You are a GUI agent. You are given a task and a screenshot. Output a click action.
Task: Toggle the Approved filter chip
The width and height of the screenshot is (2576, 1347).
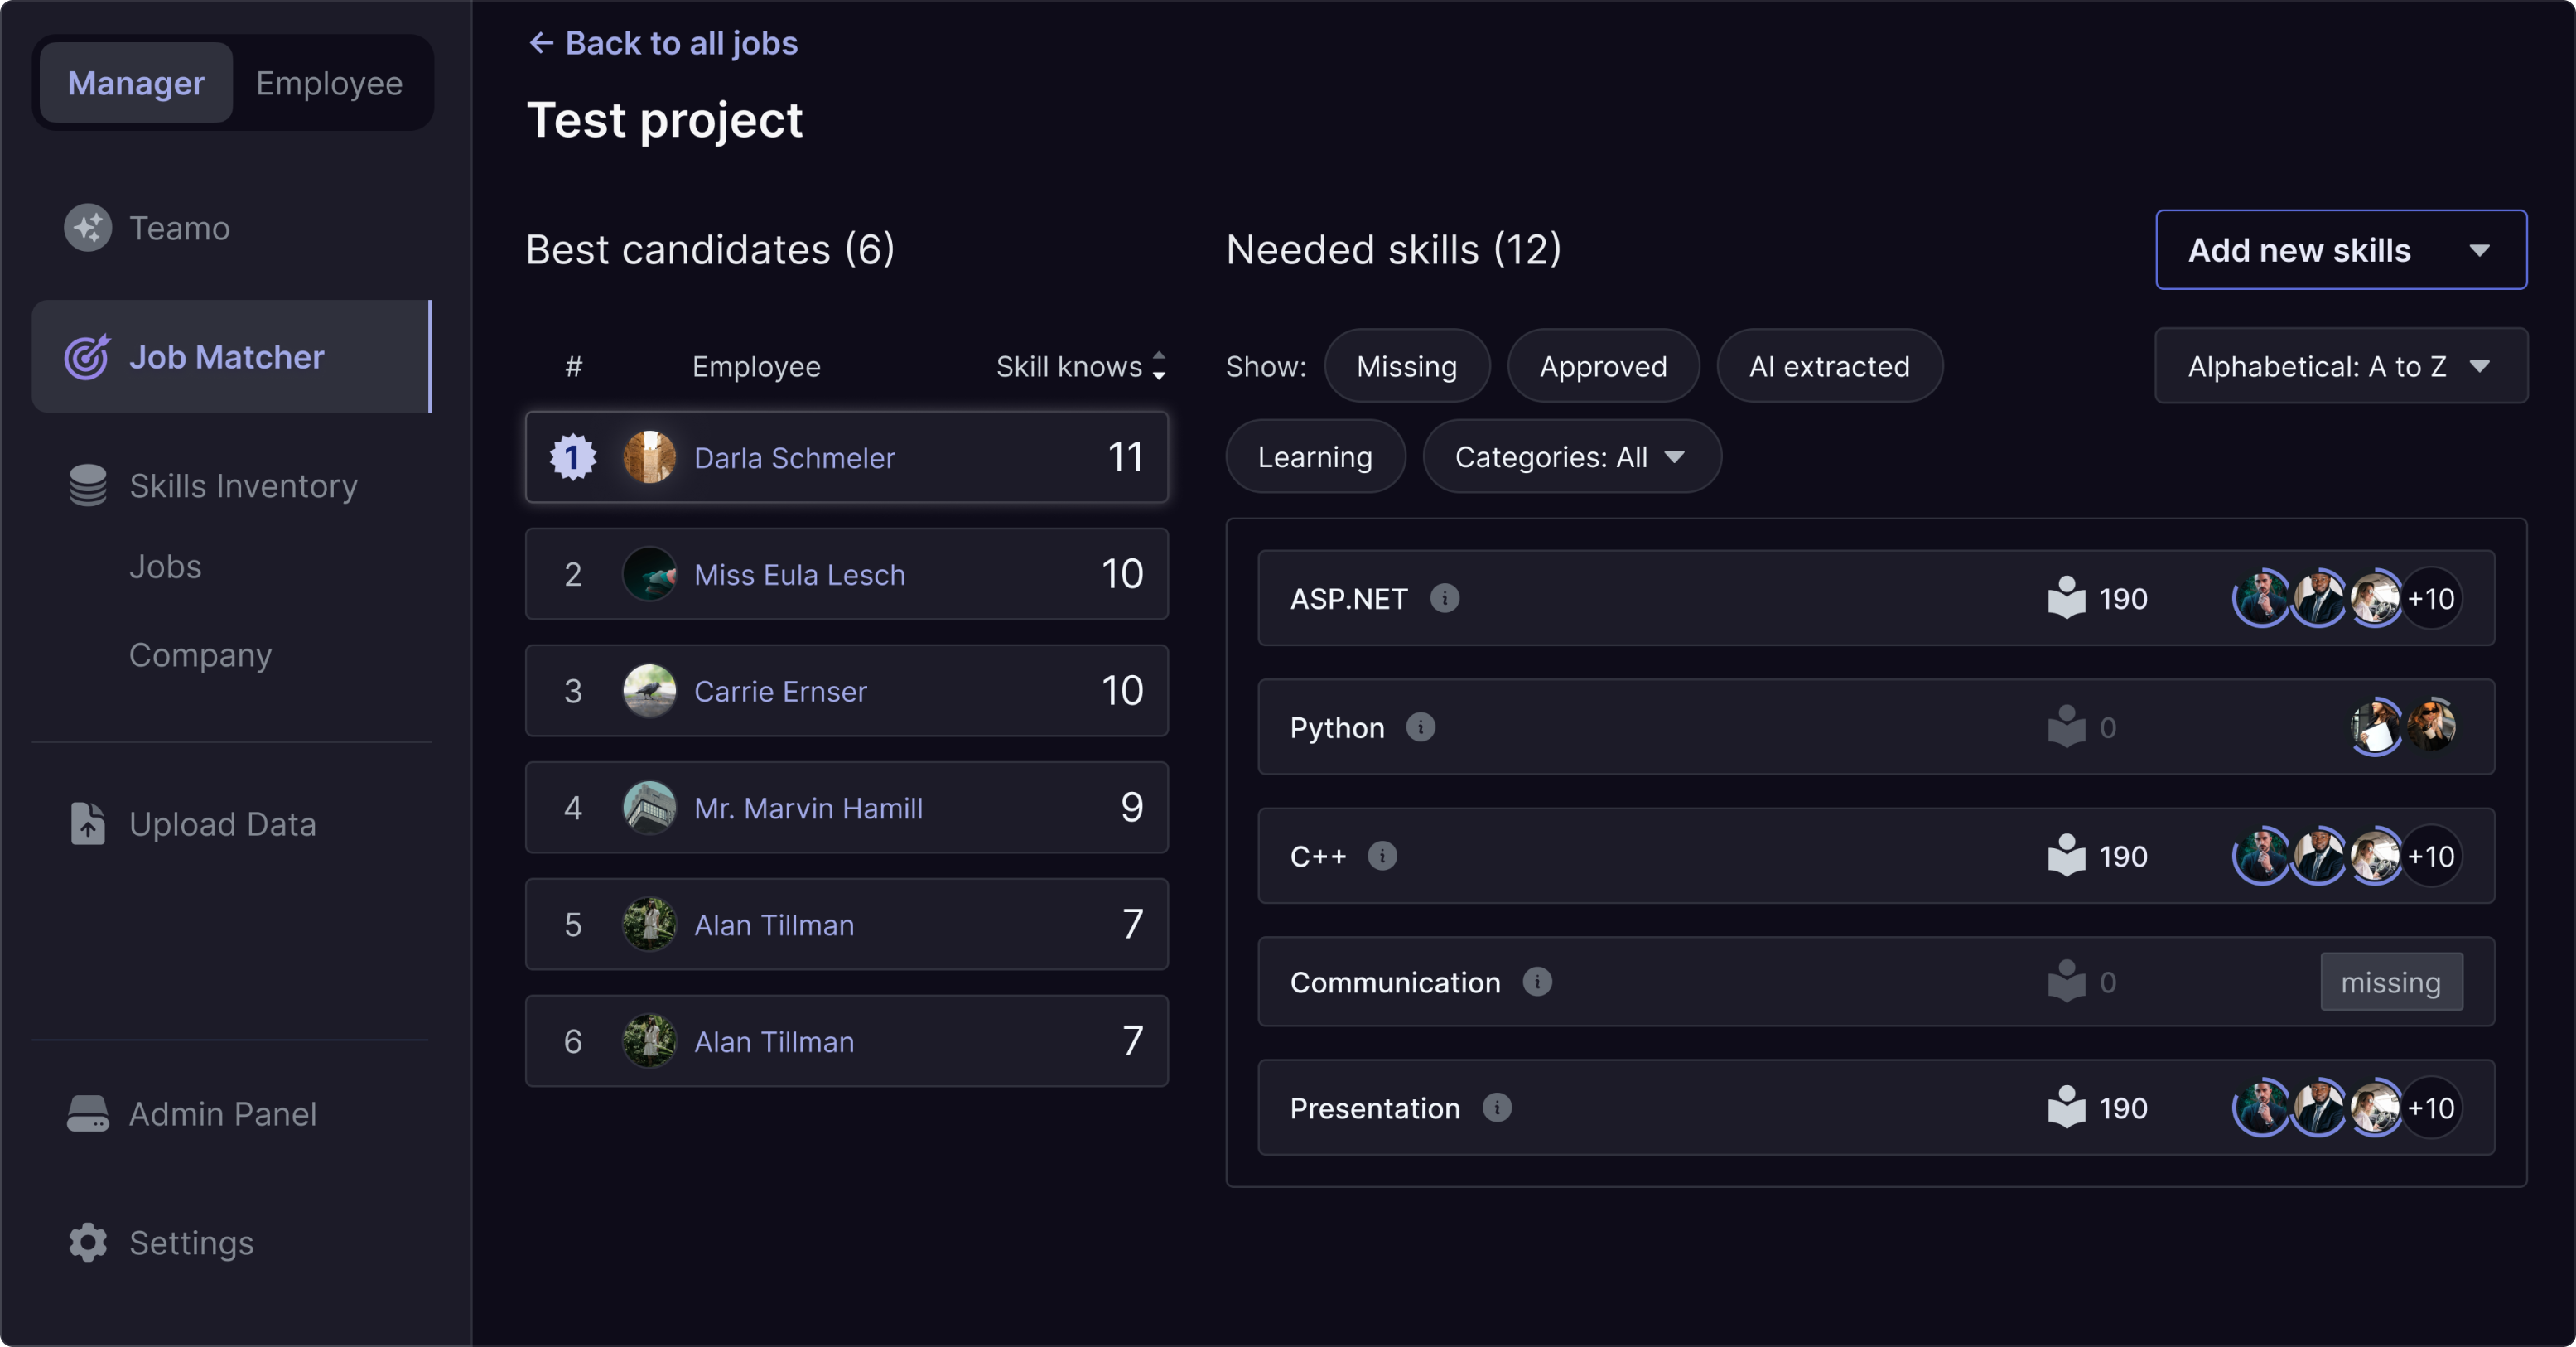click(x=1603, y=366)
